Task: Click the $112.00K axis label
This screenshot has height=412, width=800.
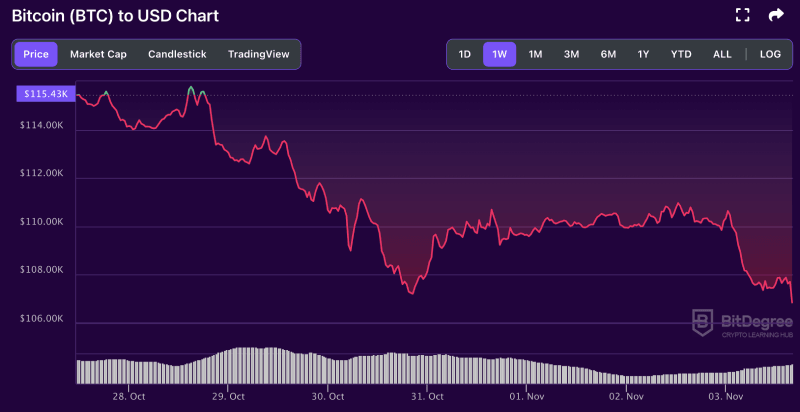Action: [41, 173]
